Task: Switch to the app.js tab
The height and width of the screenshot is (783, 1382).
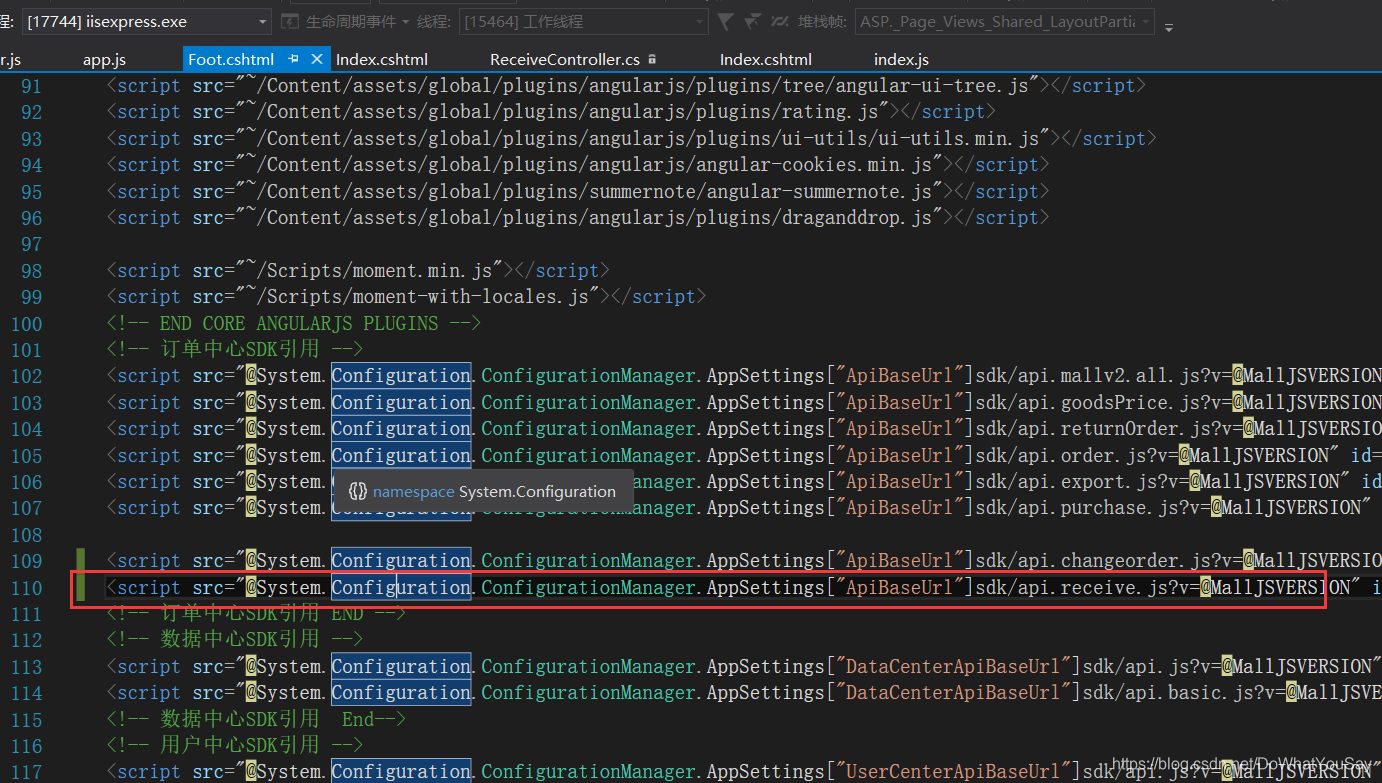Action: click(104, 60)
